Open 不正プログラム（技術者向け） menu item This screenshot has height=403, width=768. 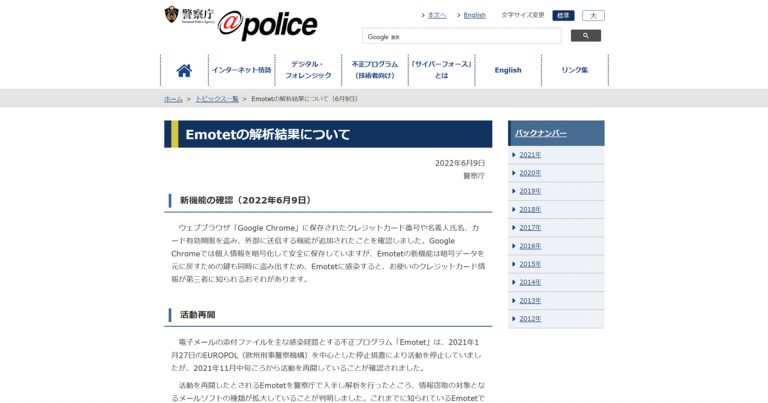pos(374,70)
